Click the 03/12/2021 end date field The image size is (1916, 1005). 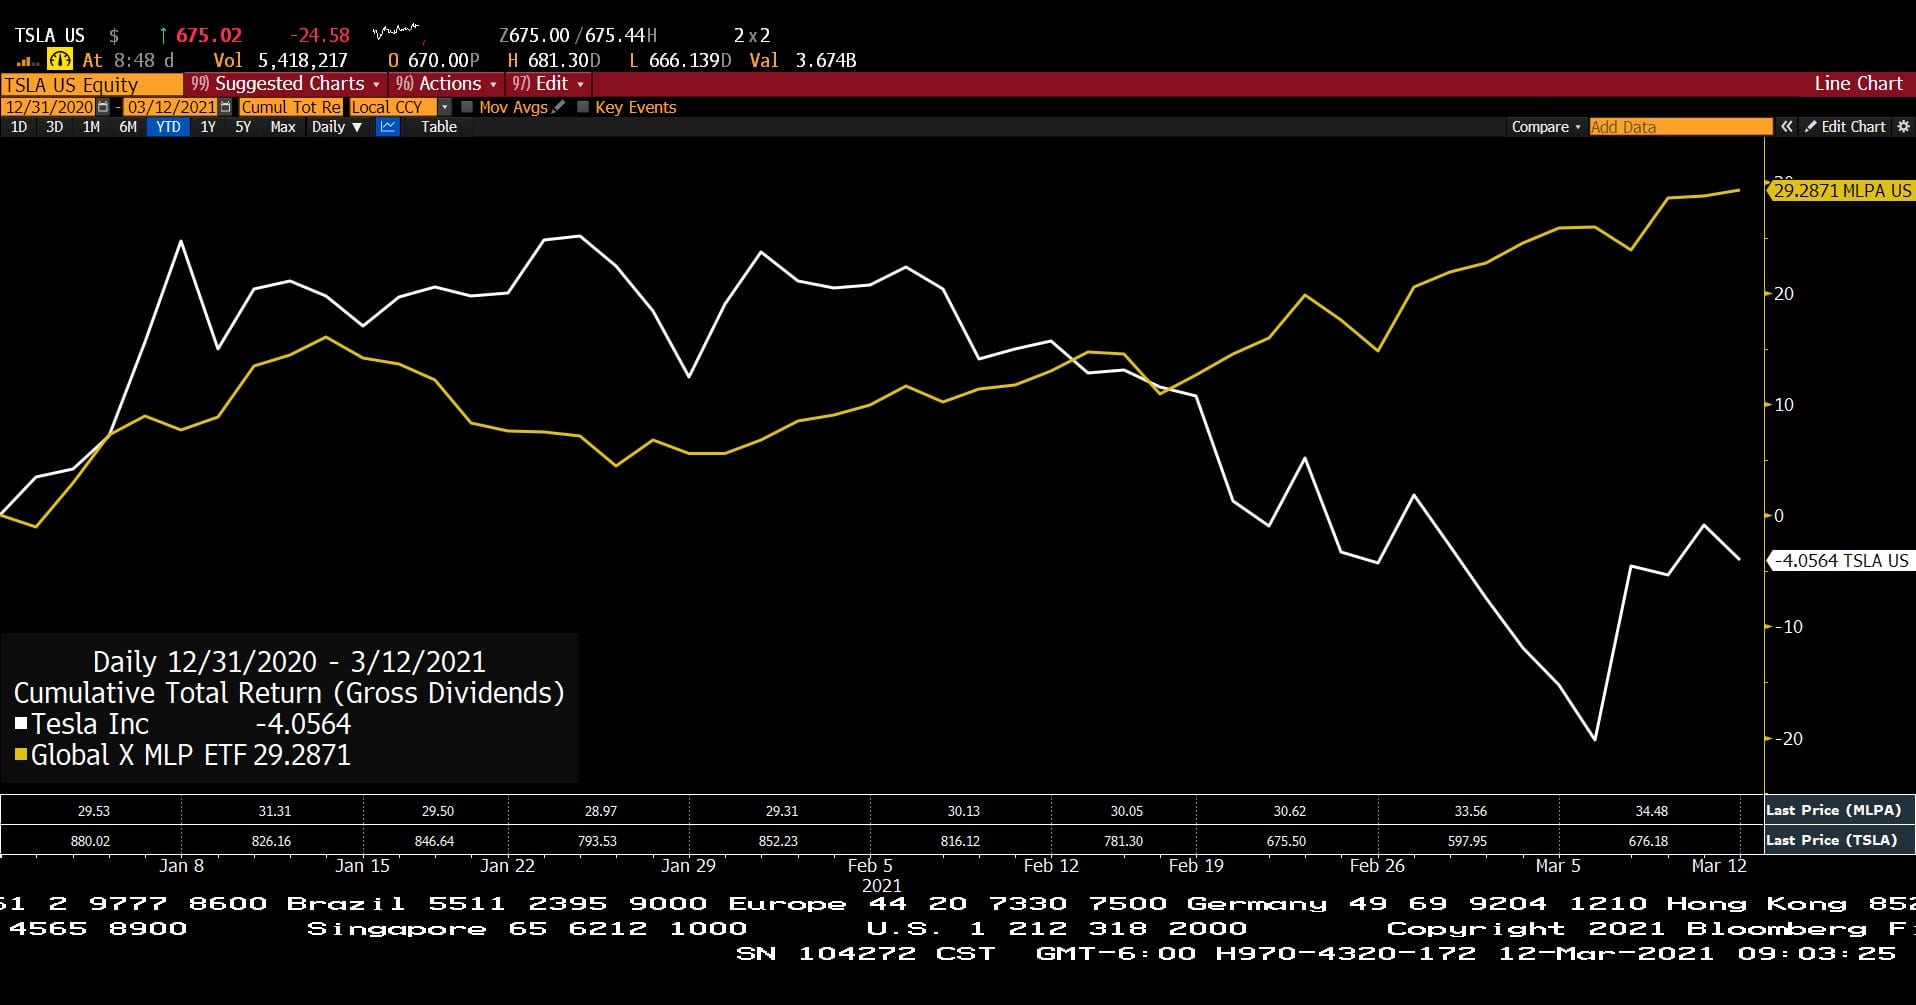click(x=171, y=107)
